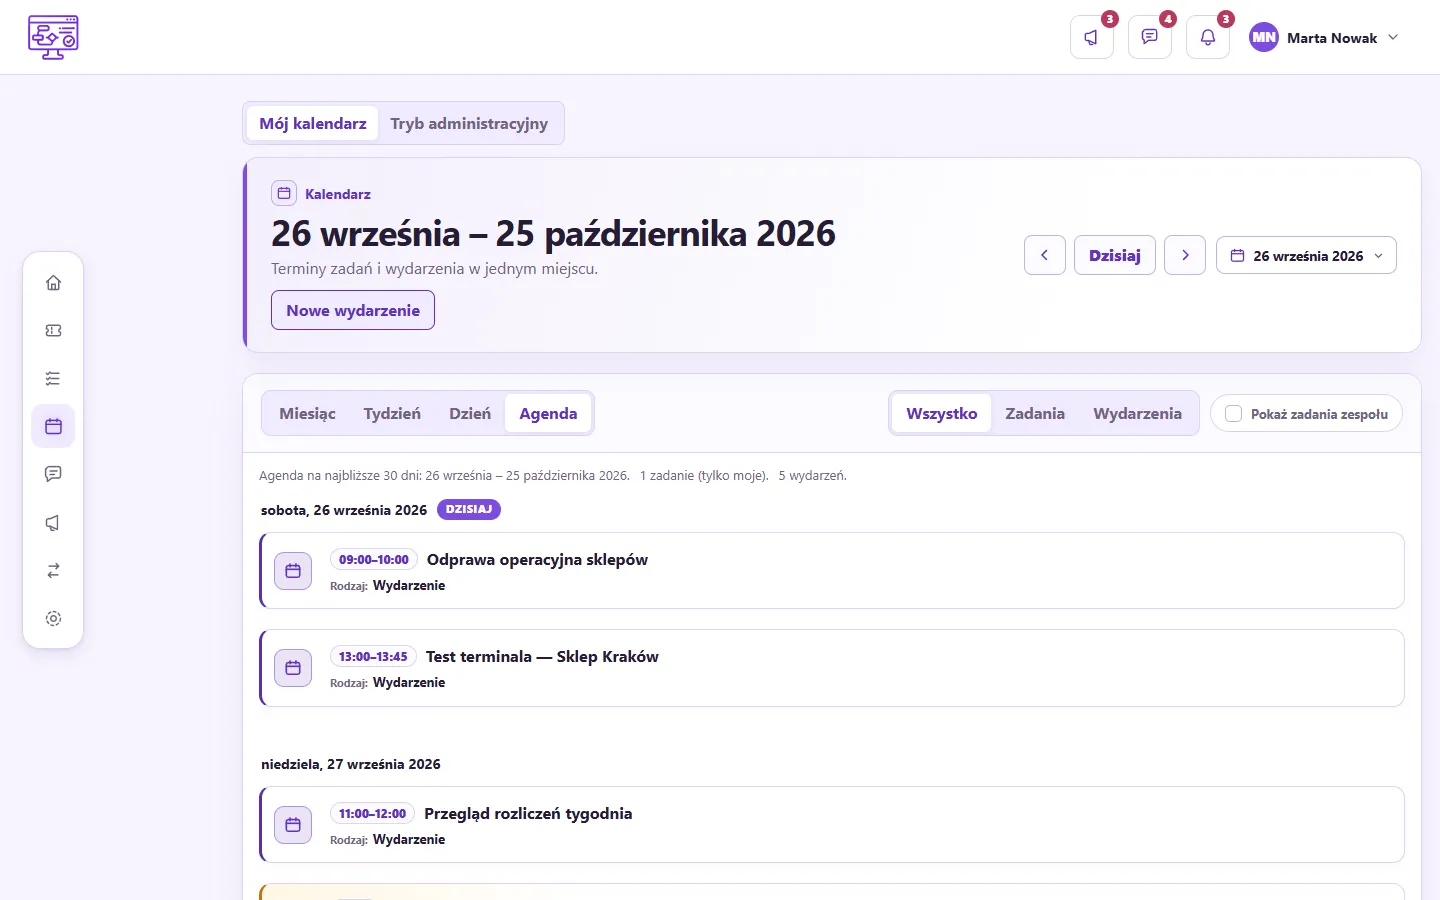The width and height of the screenshot is (1440, 900).
Task: Select the Miesiąc view
Action: point(308,413)
